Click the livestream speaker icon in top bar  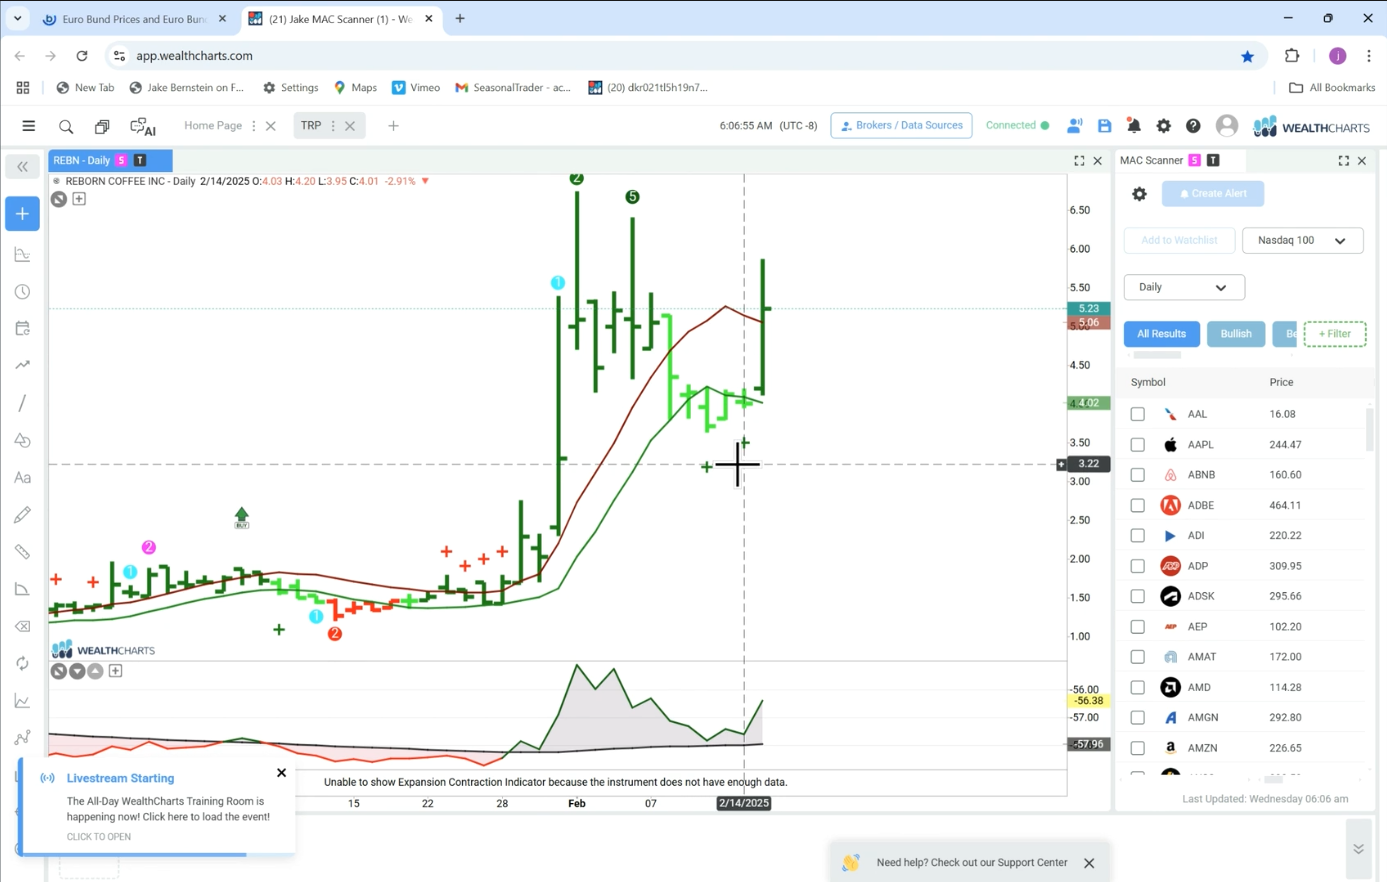pyautogui.click(x=1074, y=126)
